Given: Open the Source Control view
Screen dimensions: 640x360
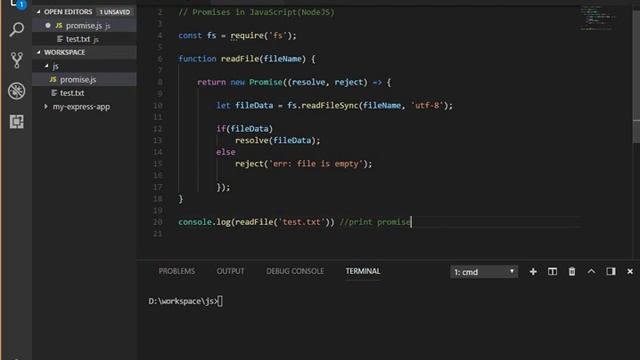Looking at the screenshot, I should coord(17,60).
